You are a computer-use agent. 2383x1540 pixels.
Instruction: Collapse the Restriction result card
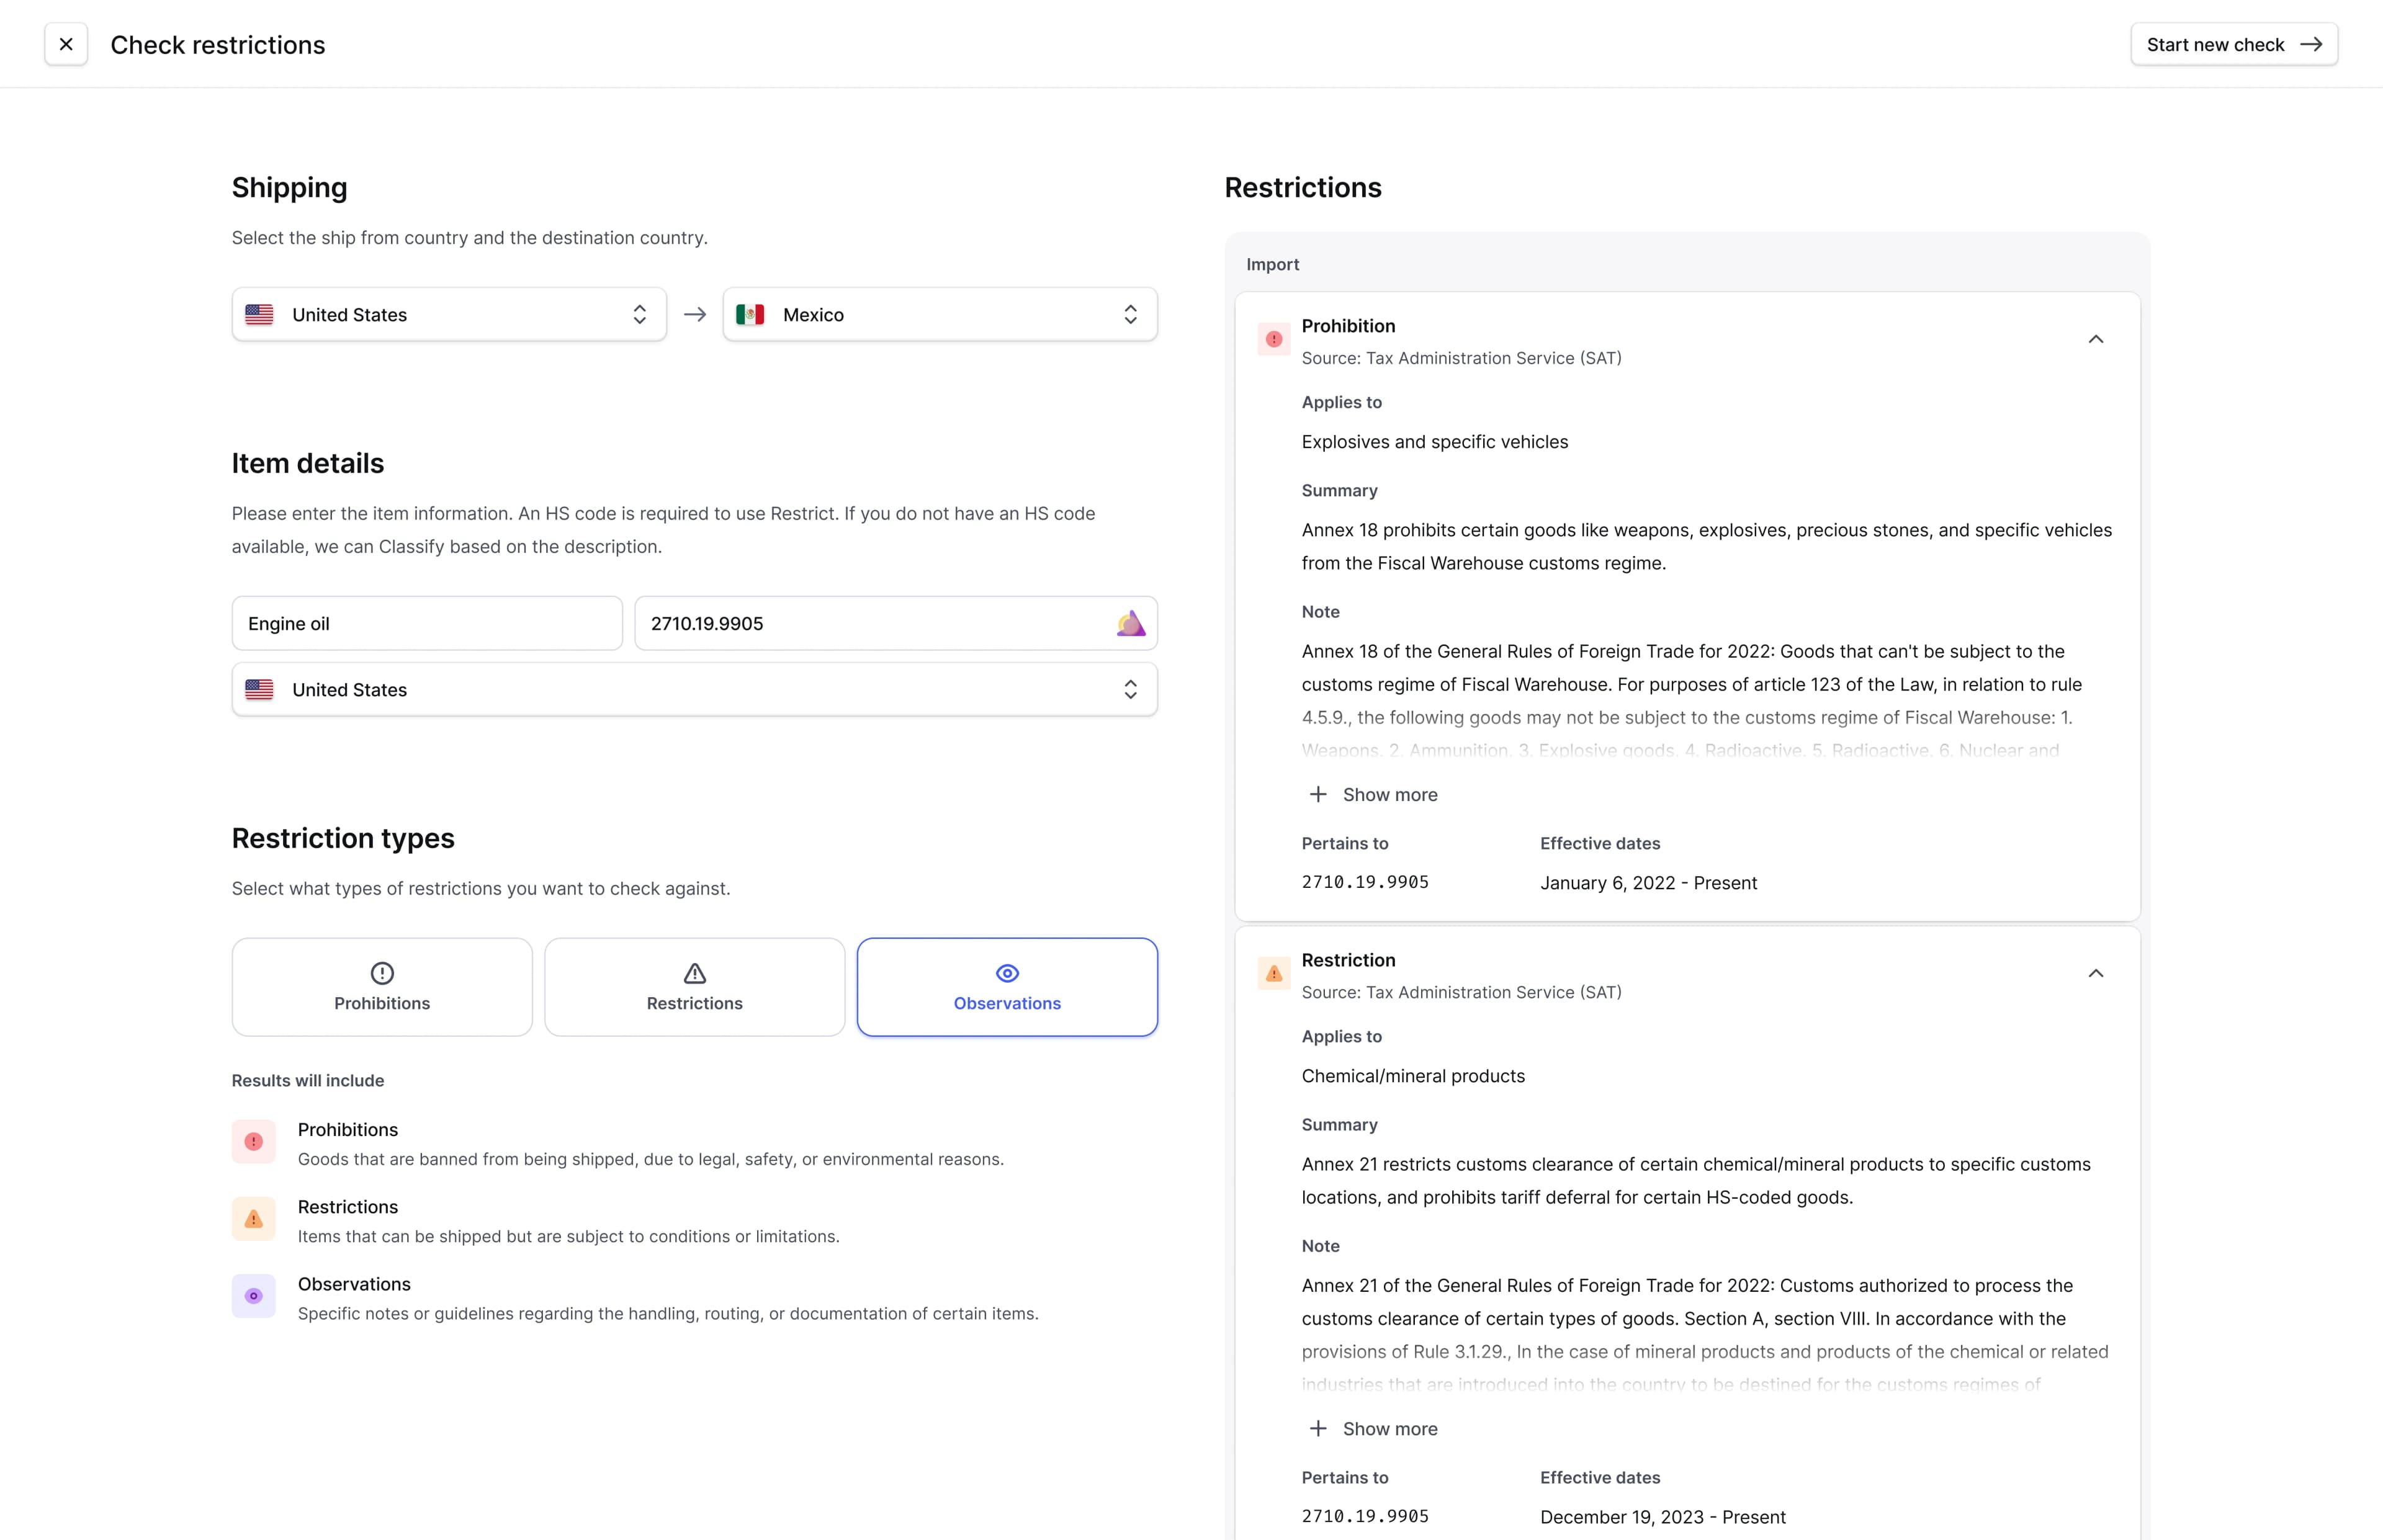coord(2095,974)
